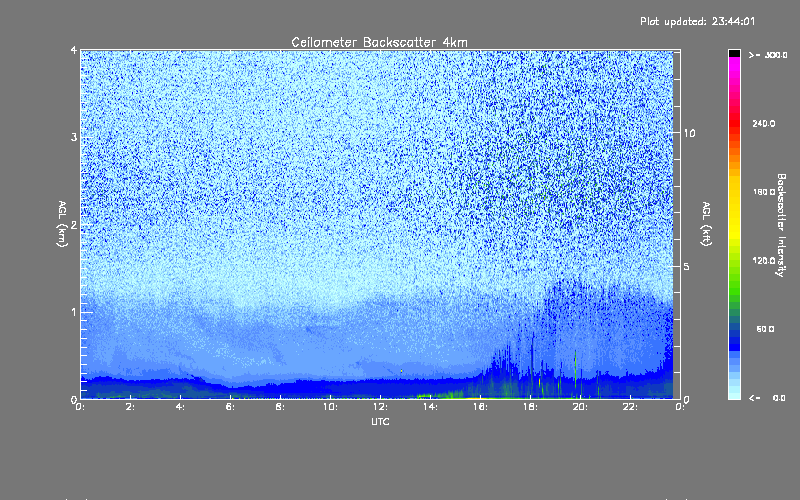Screen dimensions: 800x500
Task: Click the "<= 0.0" colorbar label
Action: click(767, 398)
